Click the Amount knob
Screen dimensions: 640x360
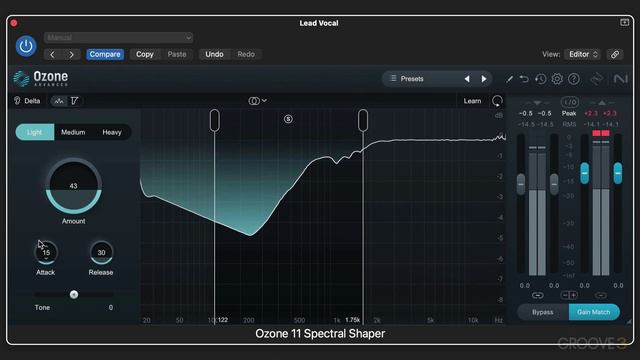(73, 186)
